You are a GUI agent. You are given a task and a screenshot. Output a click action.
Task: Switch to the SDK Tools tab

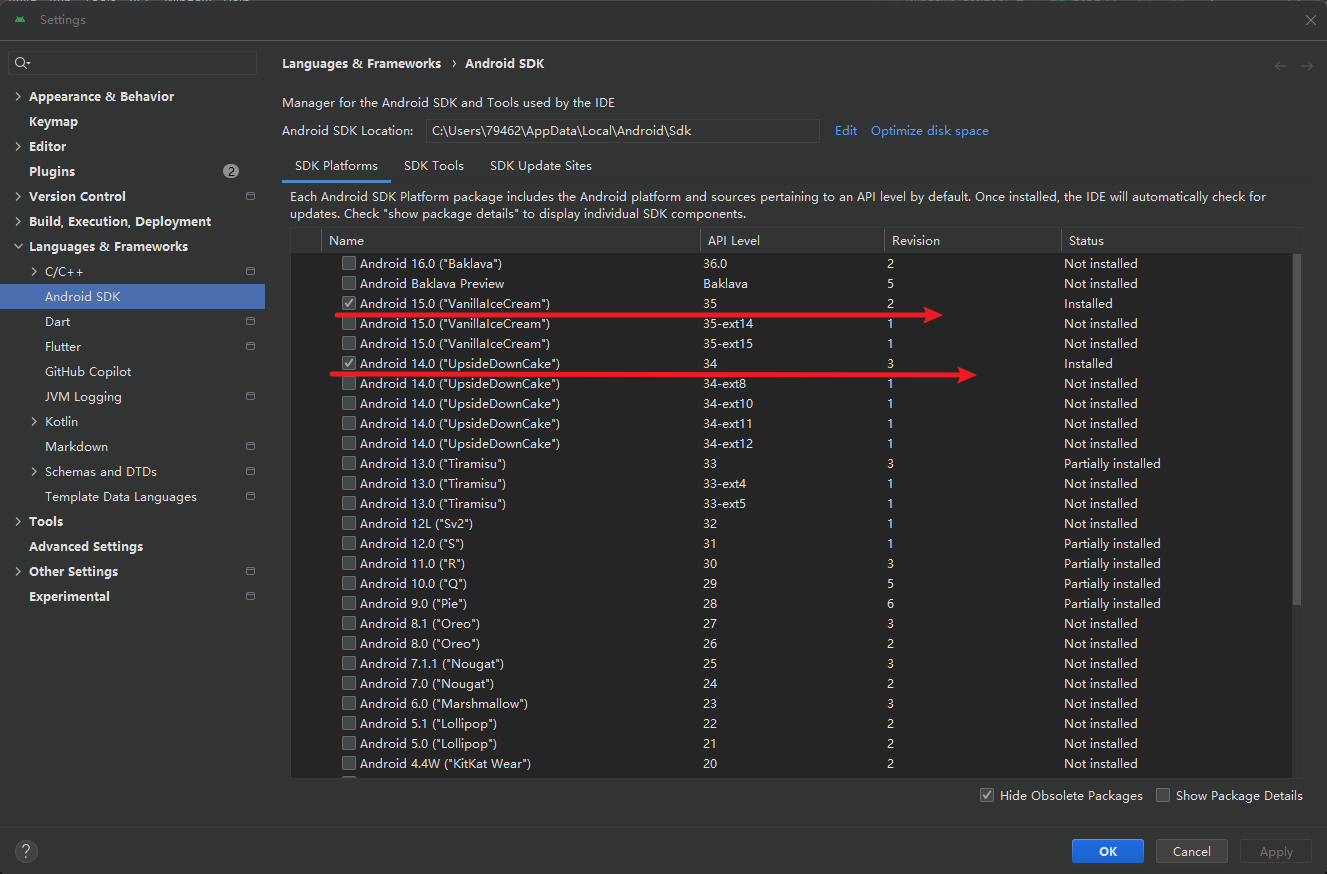[x=433, y=165]
